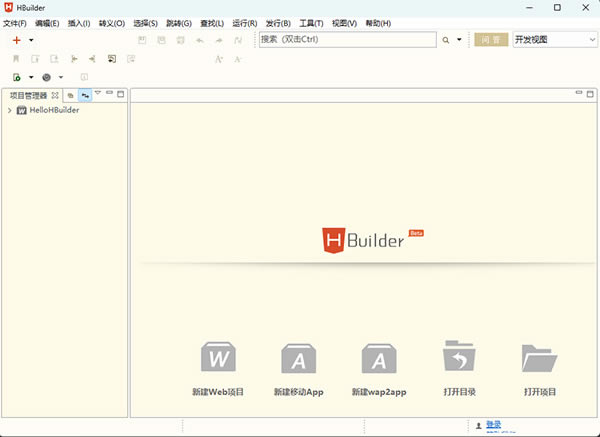Click the 问答 button

pos(490,40)
